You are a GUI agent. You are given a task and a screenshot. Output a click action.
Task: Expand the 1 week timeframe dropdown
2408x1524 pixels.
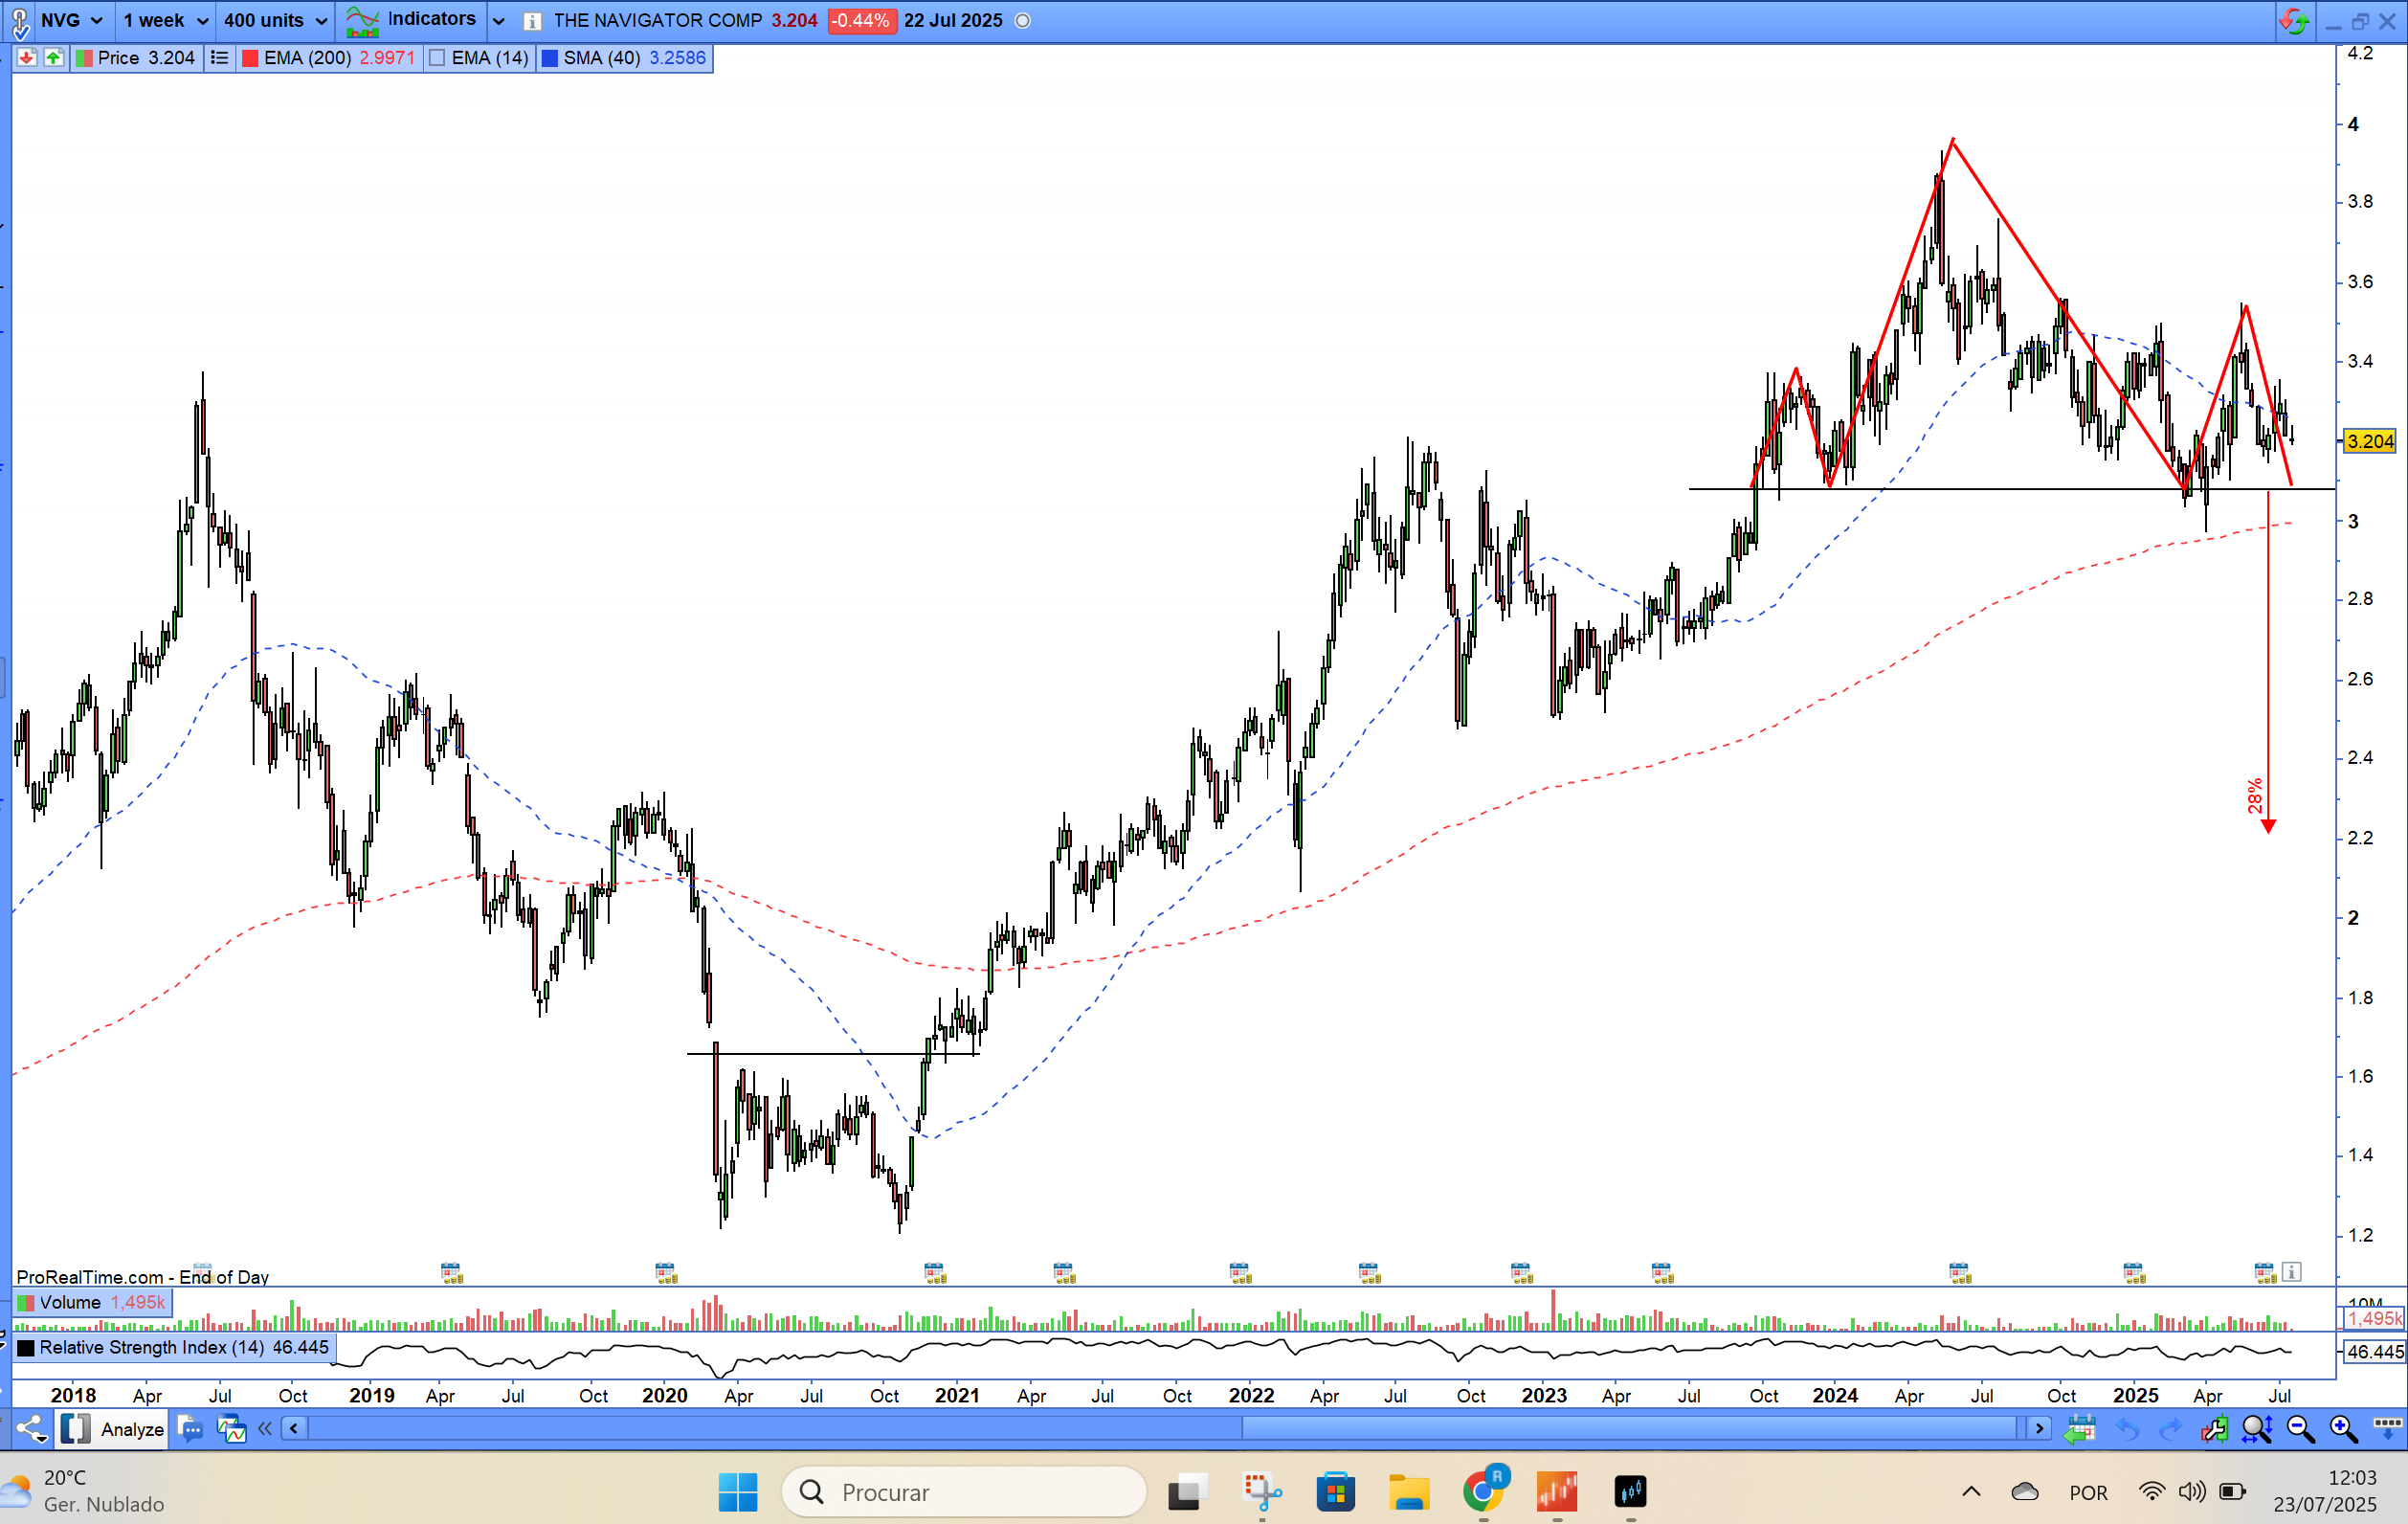click(x=165, y=20)
